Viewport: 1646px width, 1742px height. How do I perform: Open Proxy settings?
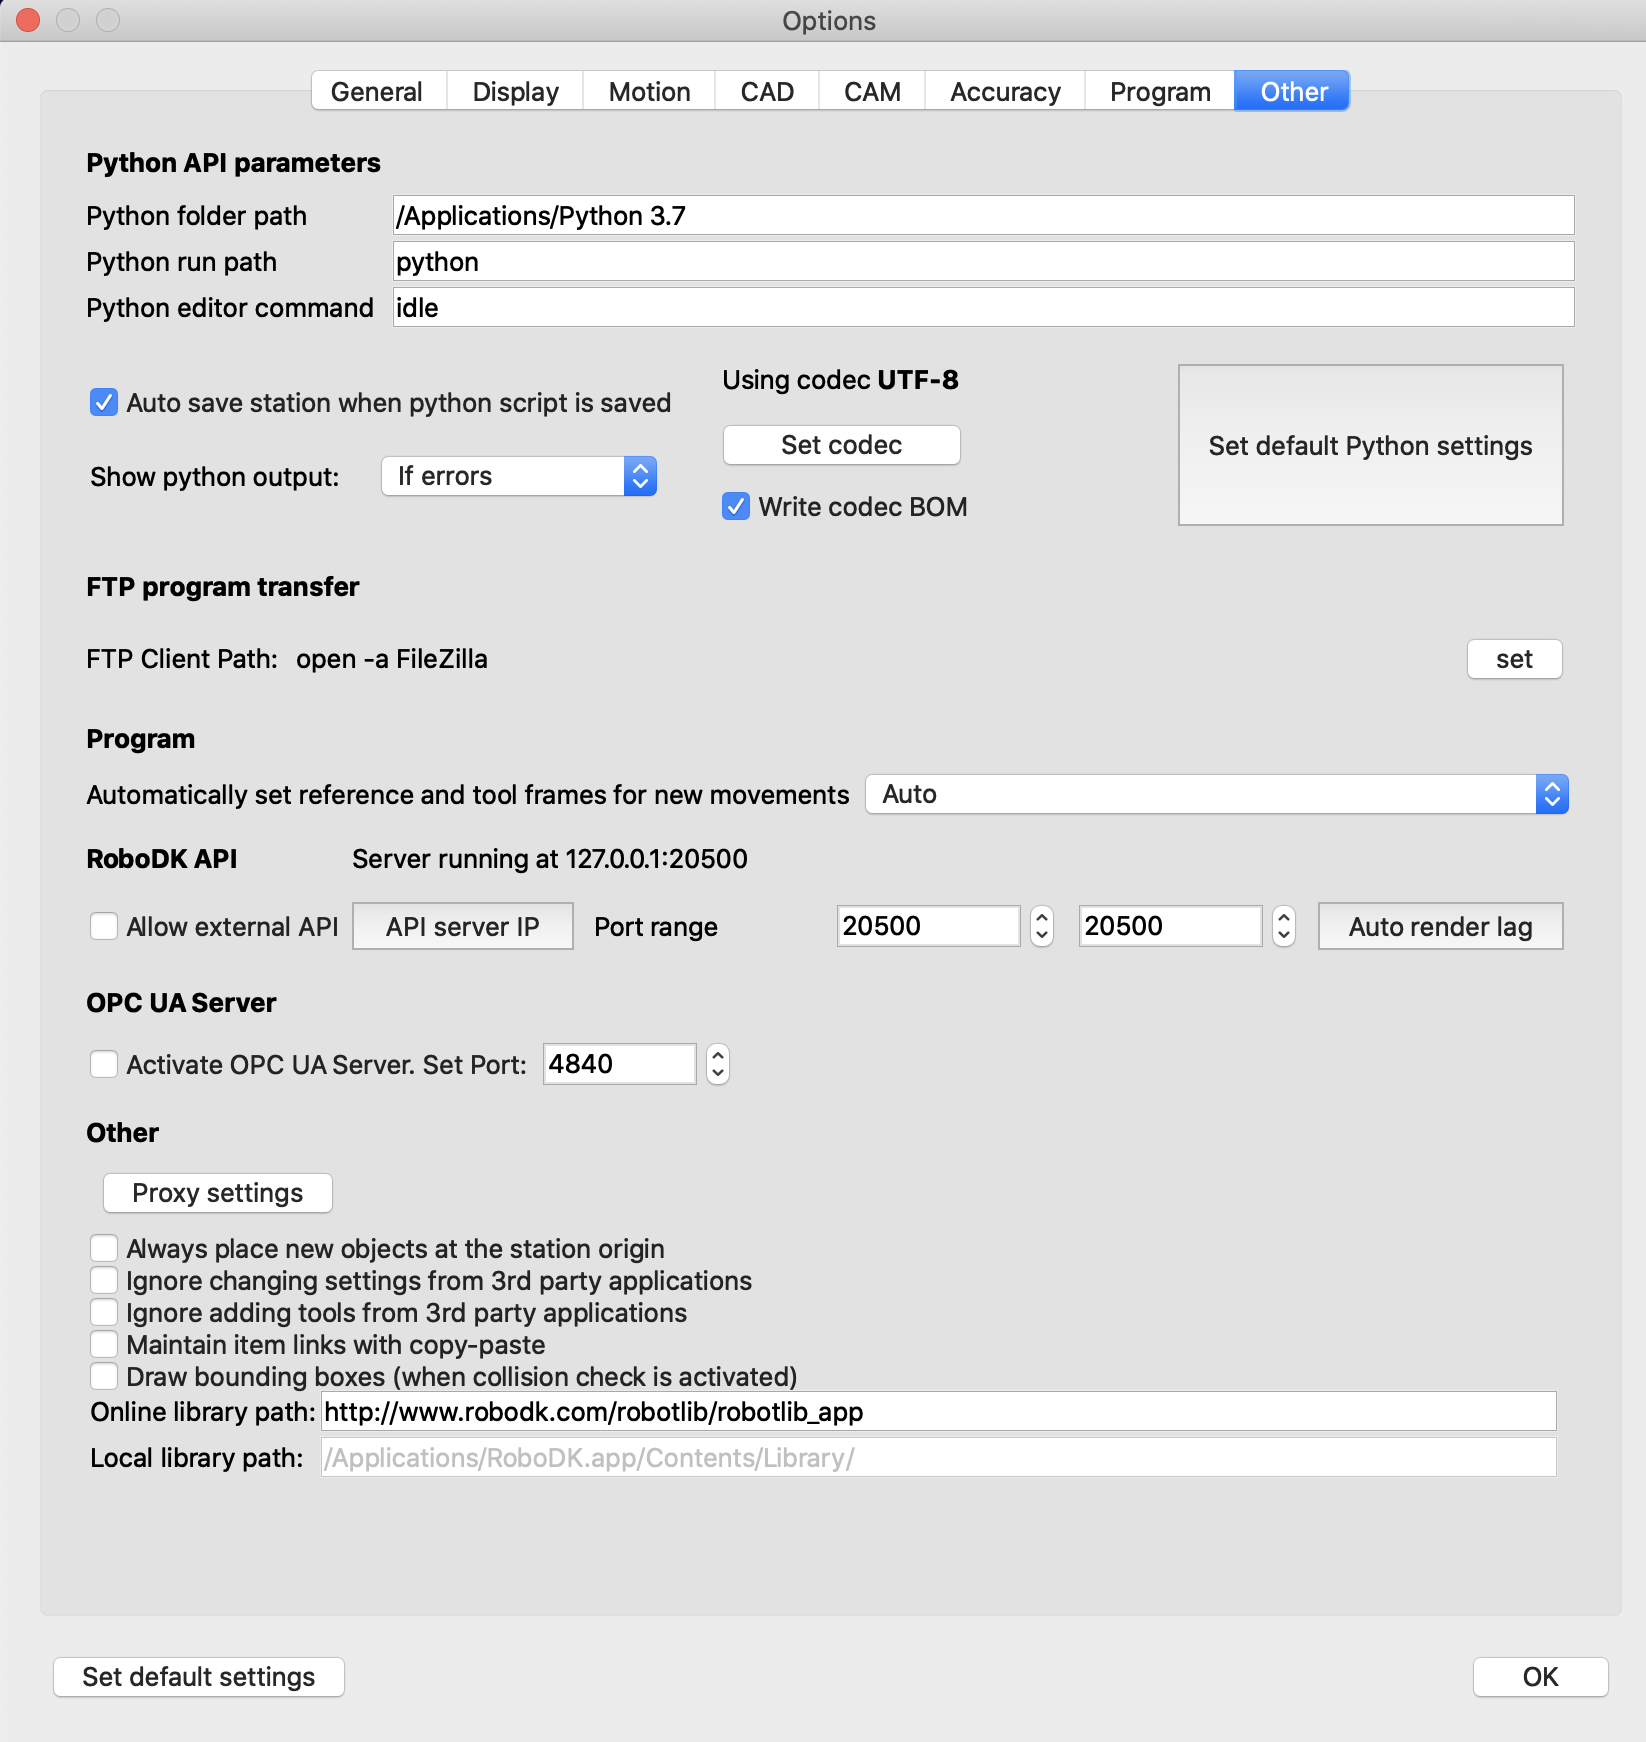click(x=217, y=1193)
